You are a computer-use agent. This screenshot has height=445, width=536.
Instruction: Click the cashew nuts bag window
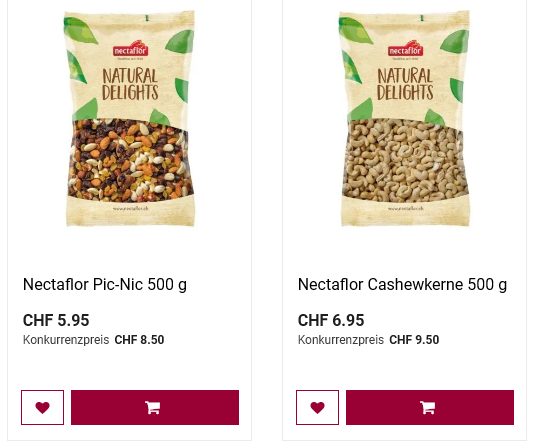(405, 160)
